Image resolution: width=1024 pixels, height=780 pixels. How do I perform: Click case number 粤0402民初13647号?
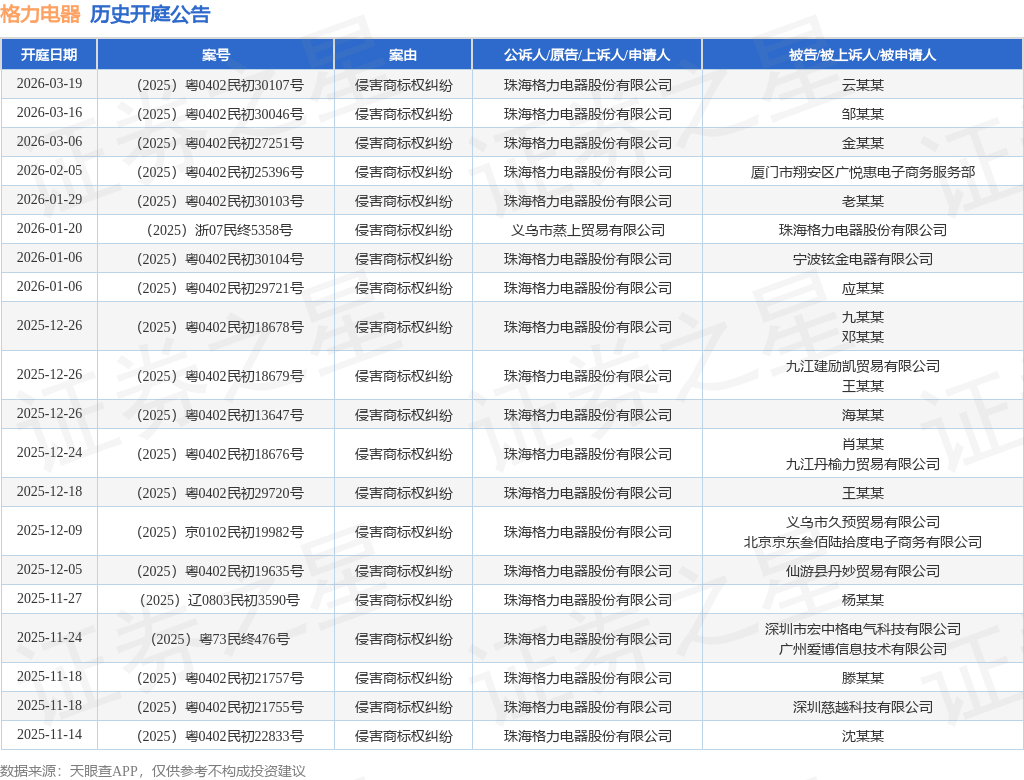220,415
